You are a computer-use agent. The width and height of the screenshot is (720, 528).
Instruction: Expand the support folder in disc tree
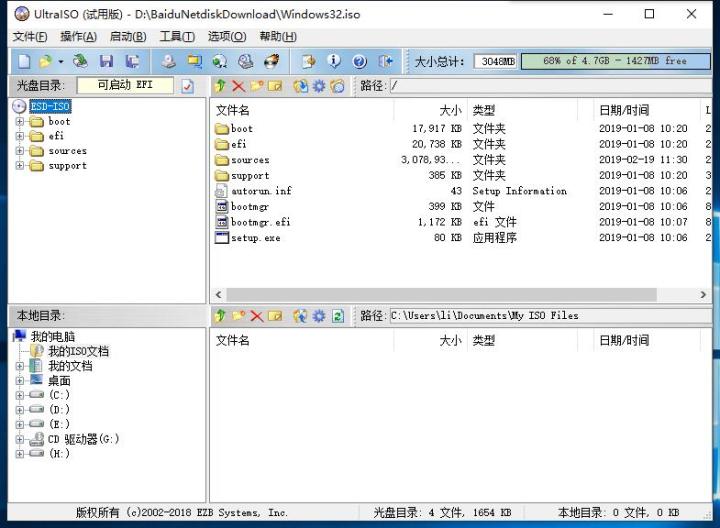pos(20,165)
